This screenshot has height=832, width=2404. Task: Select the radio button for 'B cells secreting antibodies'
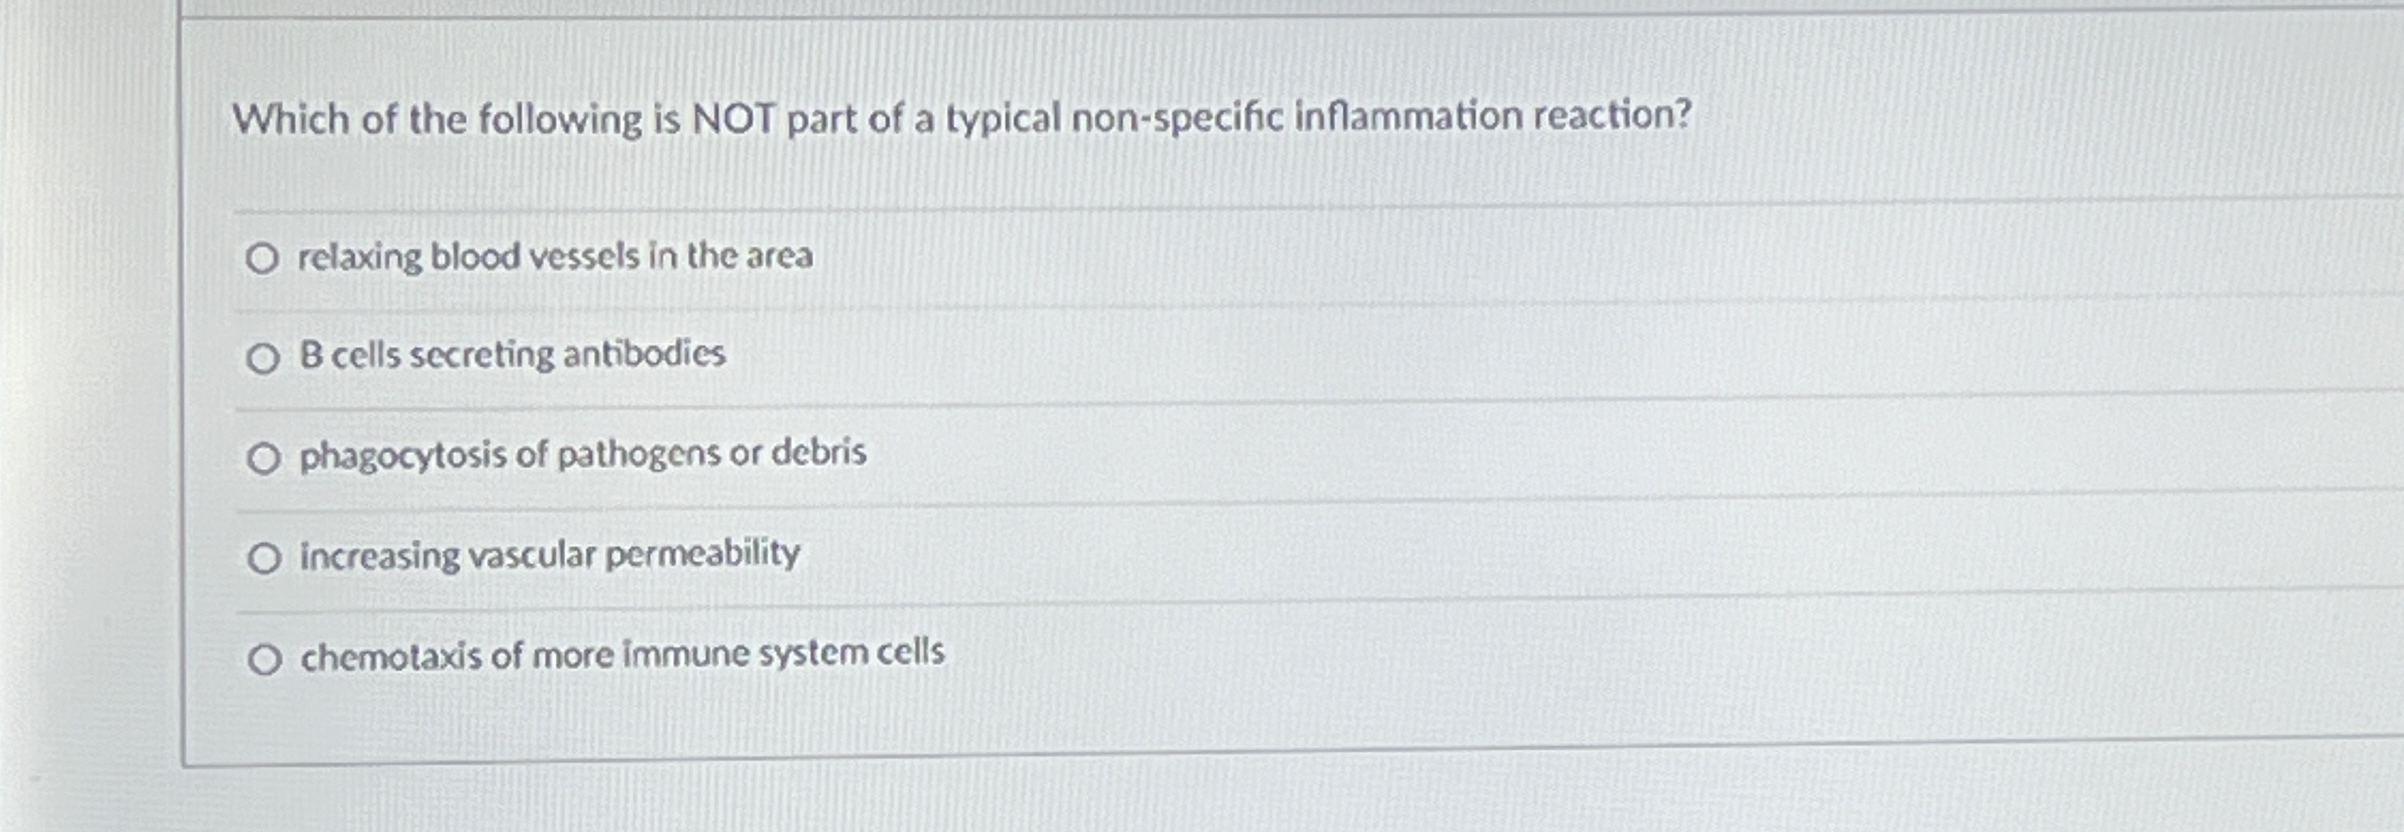click(264, 355)
